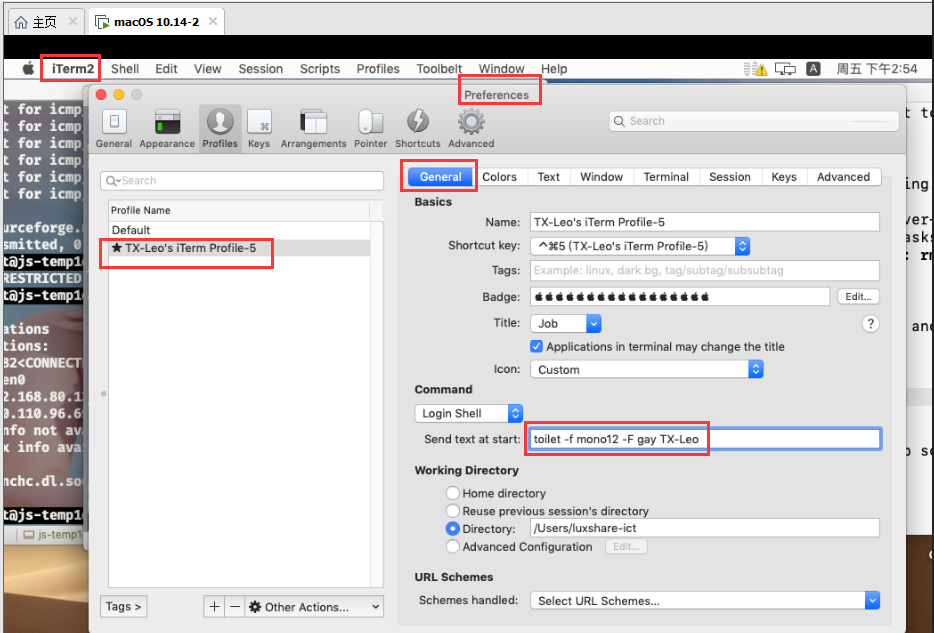
Task: Switch to the Window tab
Action: click(x=602, y=177)
